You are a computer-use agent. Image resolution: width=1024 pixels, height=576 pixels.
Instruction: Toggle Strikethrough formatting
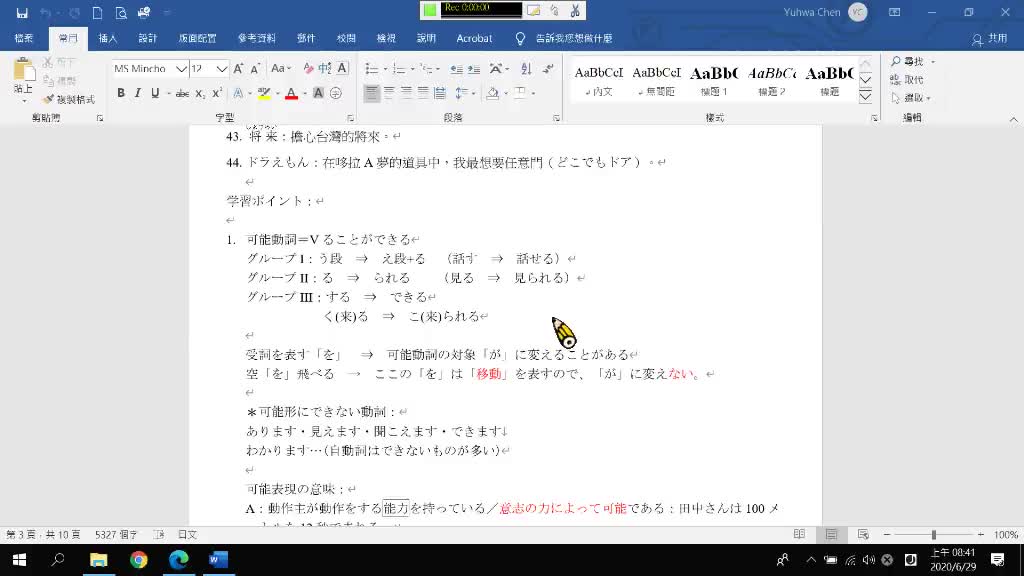click(182, 93)
